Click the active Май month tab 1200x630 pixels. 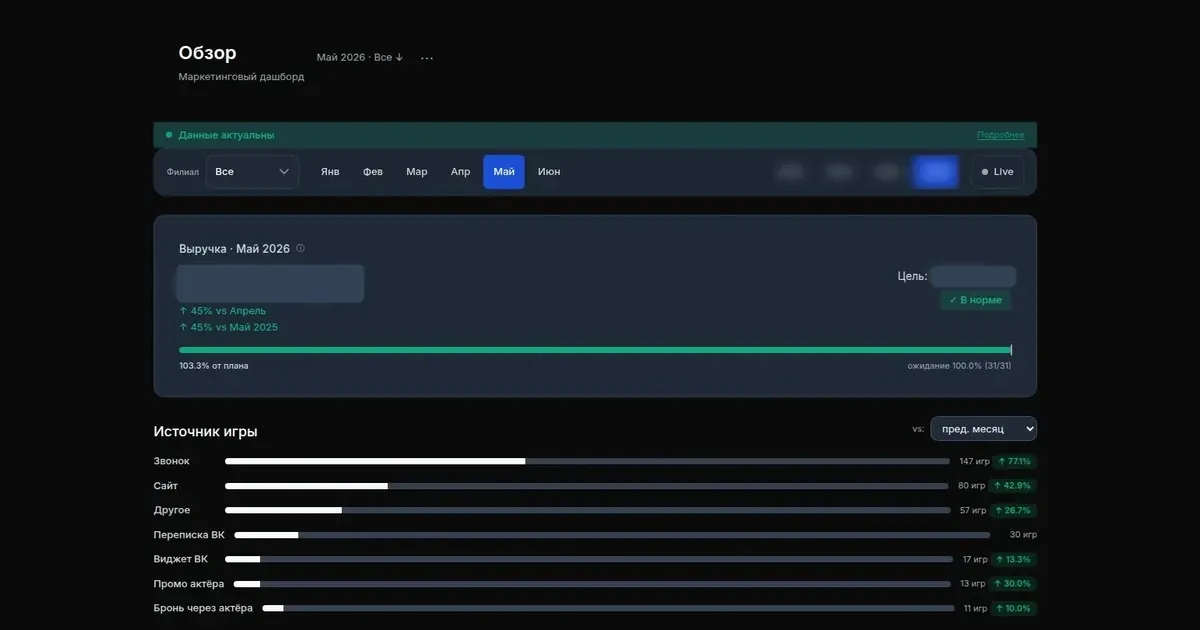(x=504, y=172)
